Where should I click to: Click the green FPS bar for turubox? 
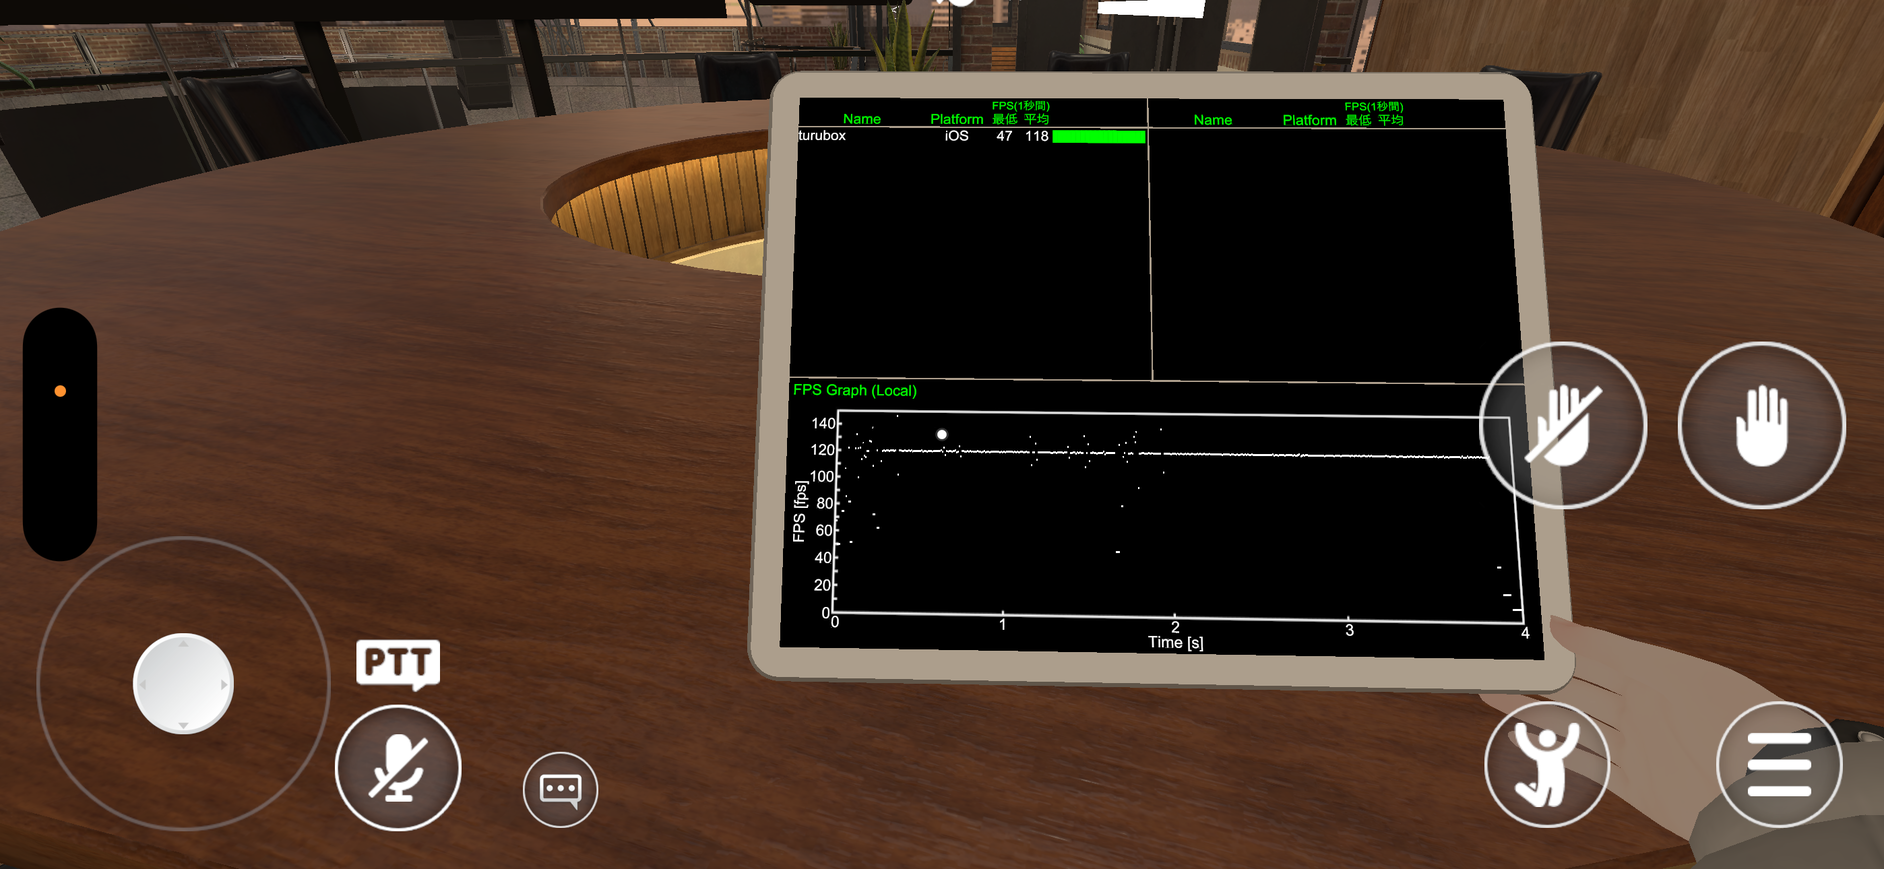pyautogui.click(x=1098, y=137)
